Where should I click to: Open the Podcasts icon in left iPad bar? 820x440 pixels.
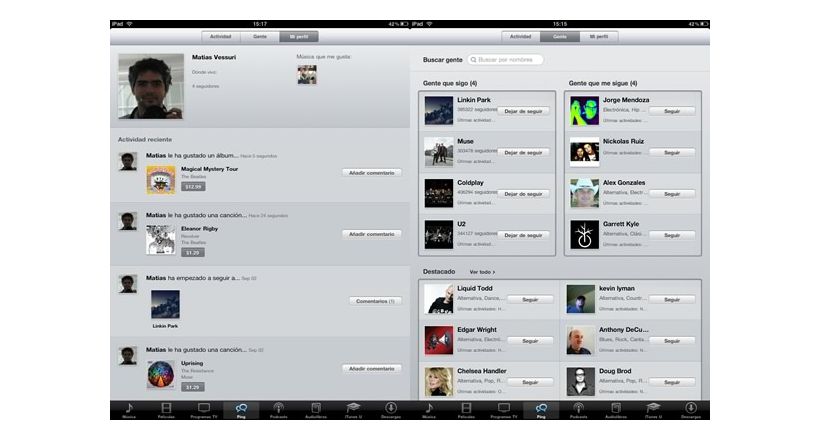point(278,410)
